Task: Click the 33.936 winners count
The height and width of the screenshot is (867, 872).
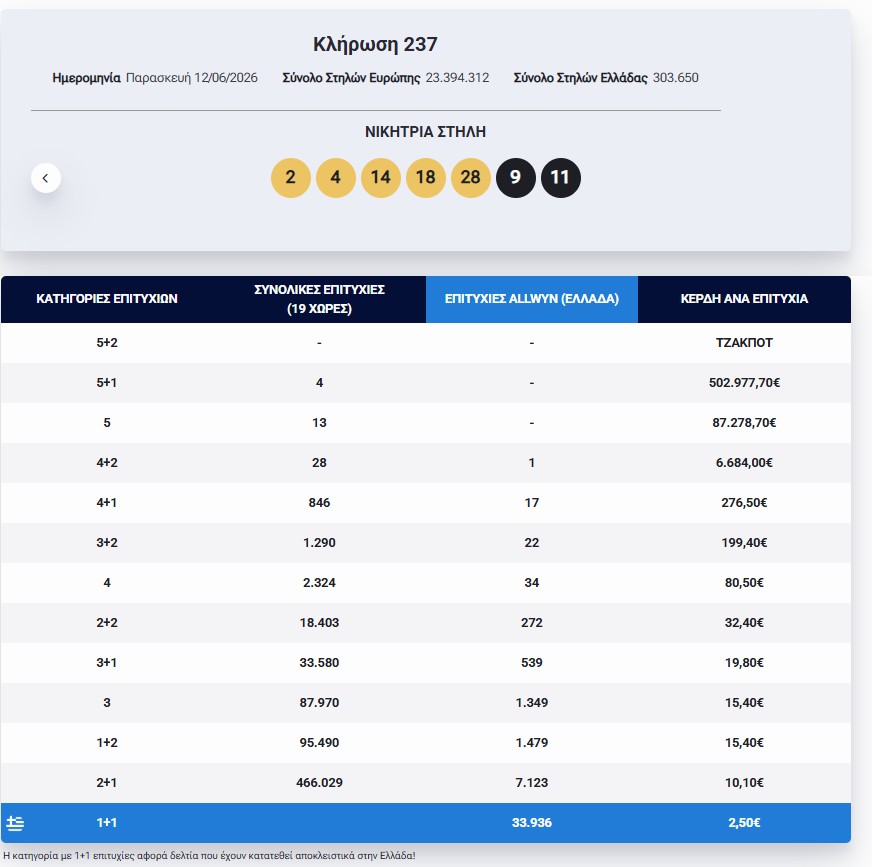Action: tap(532, 823)
